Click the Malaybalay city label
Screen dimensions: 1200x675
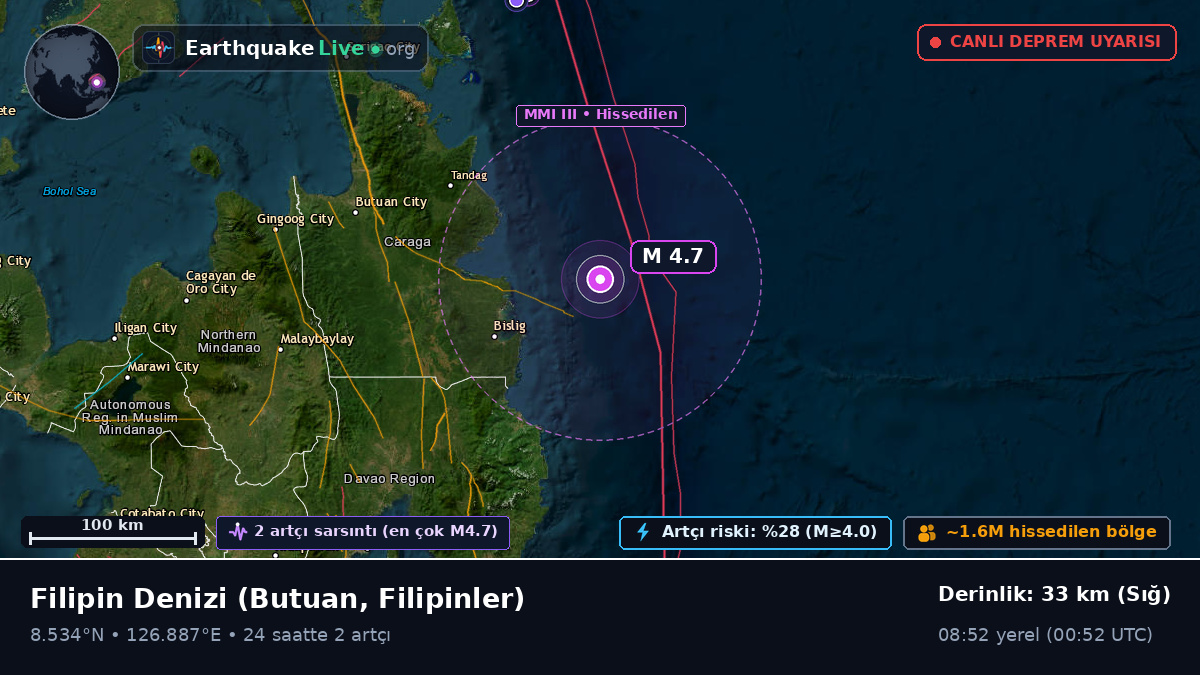click(317, 339)
